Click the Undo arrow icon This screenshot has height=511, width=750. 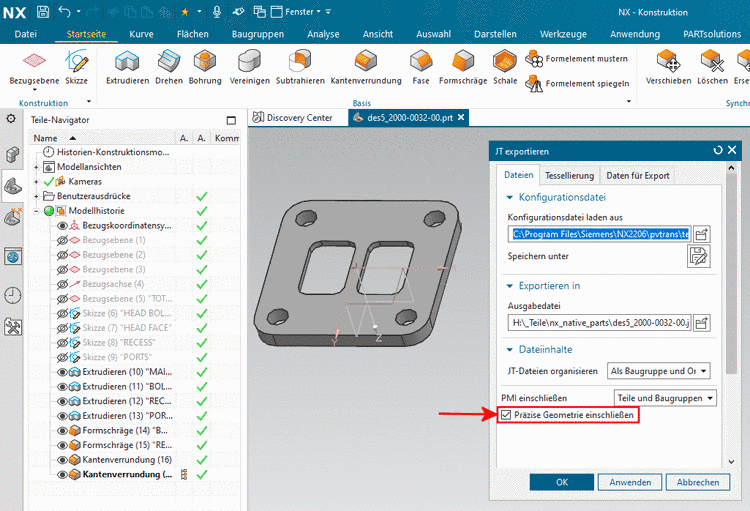[x=65, y=11]
